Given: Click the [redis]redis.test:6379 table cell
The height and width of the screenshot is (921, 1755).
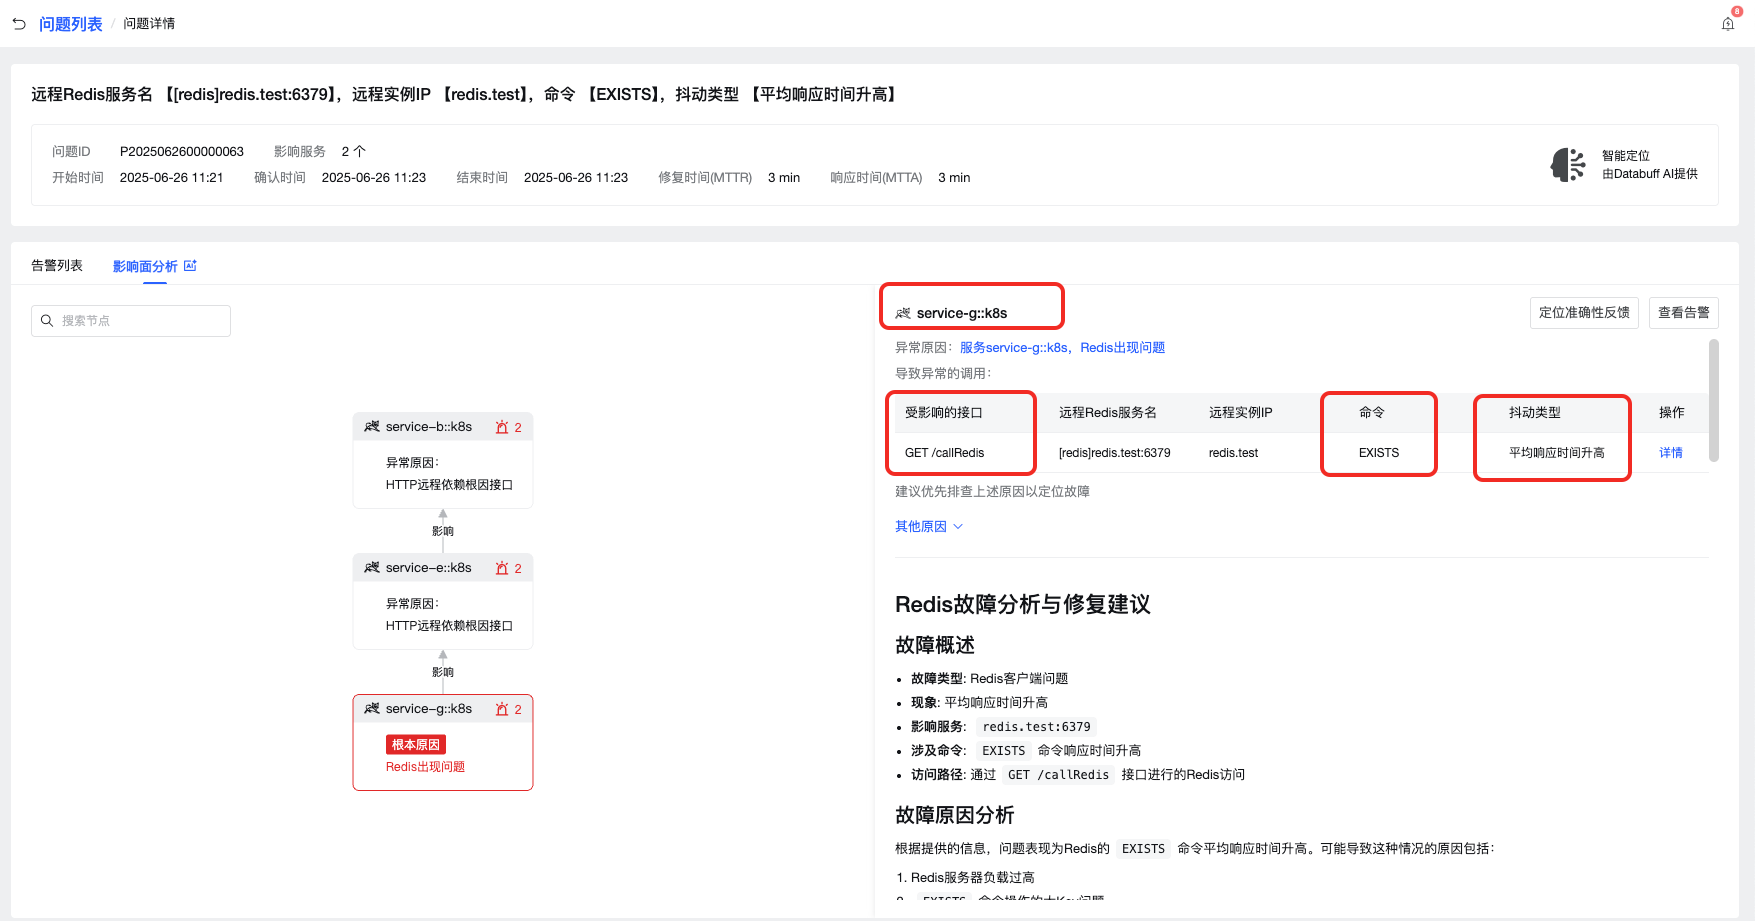Looking at the screenshot, I should point(1114,453).
